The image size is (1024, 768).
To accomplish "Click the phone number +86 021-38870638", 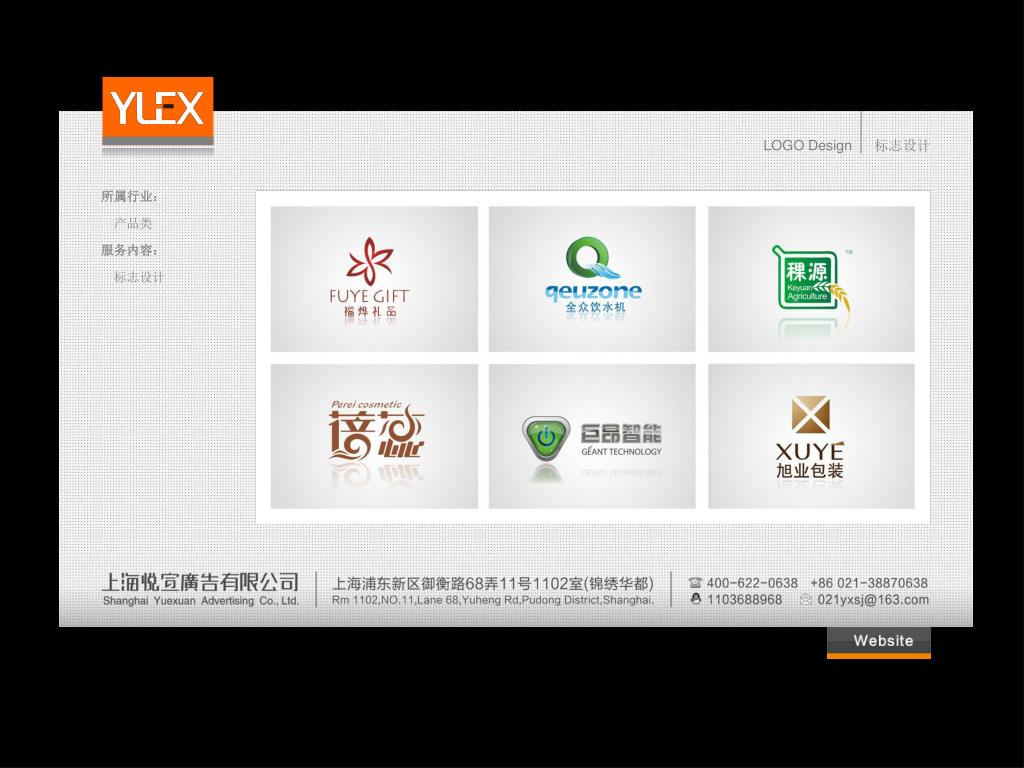I will (x=869, y=583).
